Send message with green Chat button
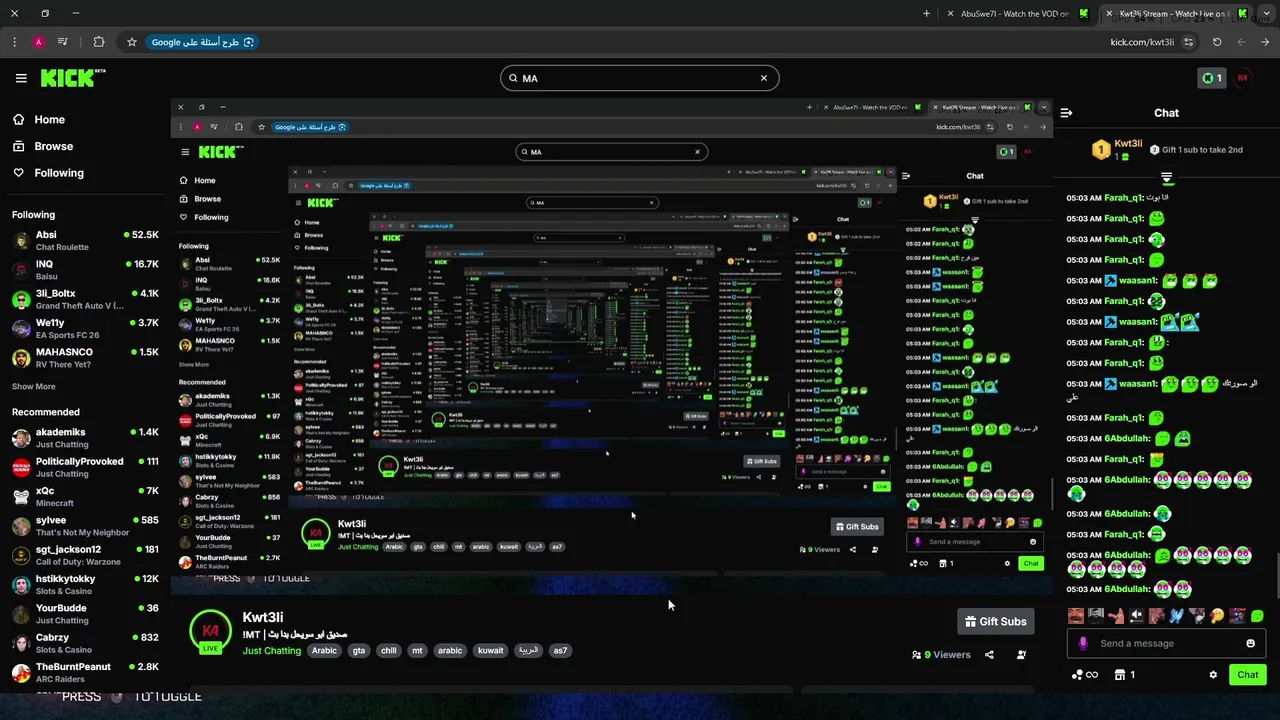This screenshot has width=1280, height=720. pos(1248,675)
